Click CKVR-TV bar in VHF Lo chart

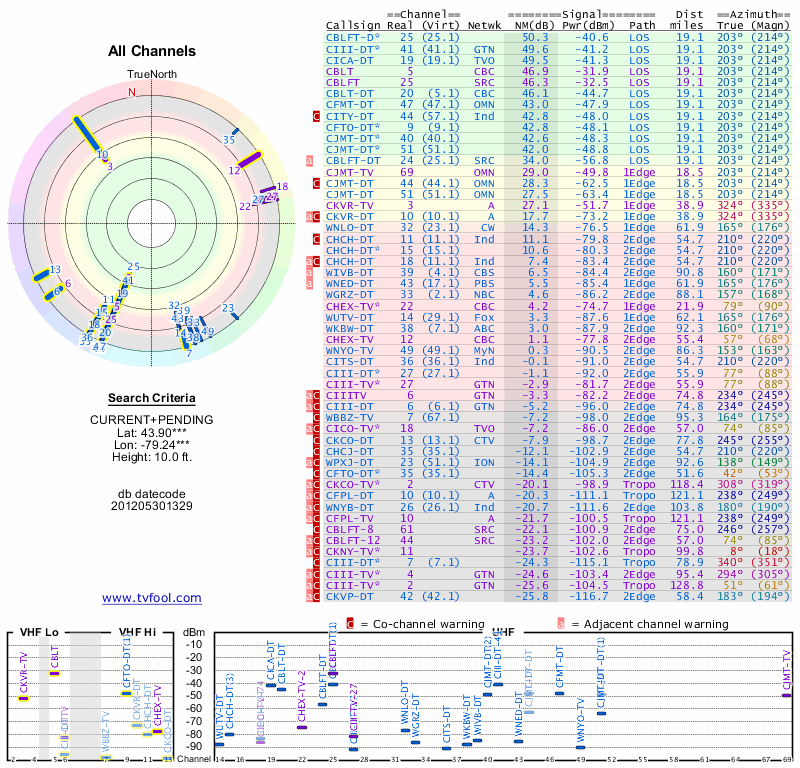coord(24,698)
